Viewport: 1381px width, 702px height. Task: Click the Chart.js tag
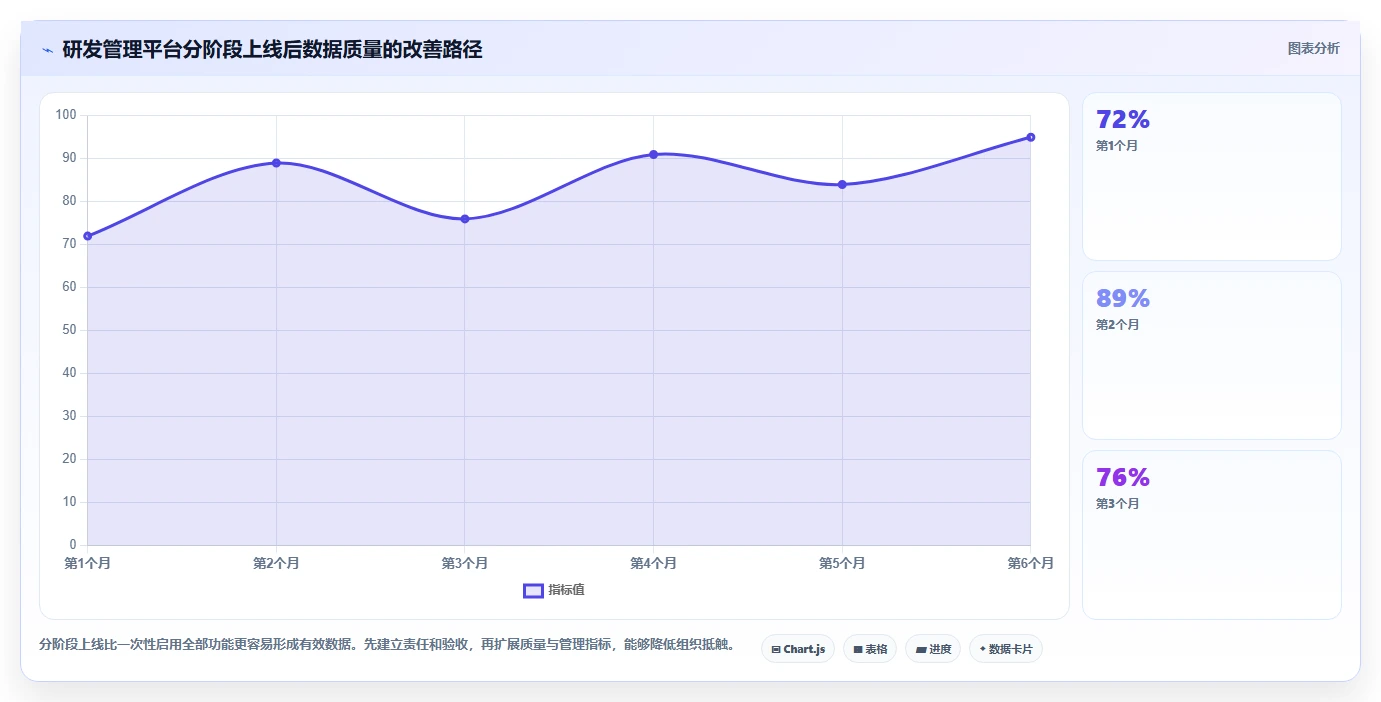[x=798, y=649]
